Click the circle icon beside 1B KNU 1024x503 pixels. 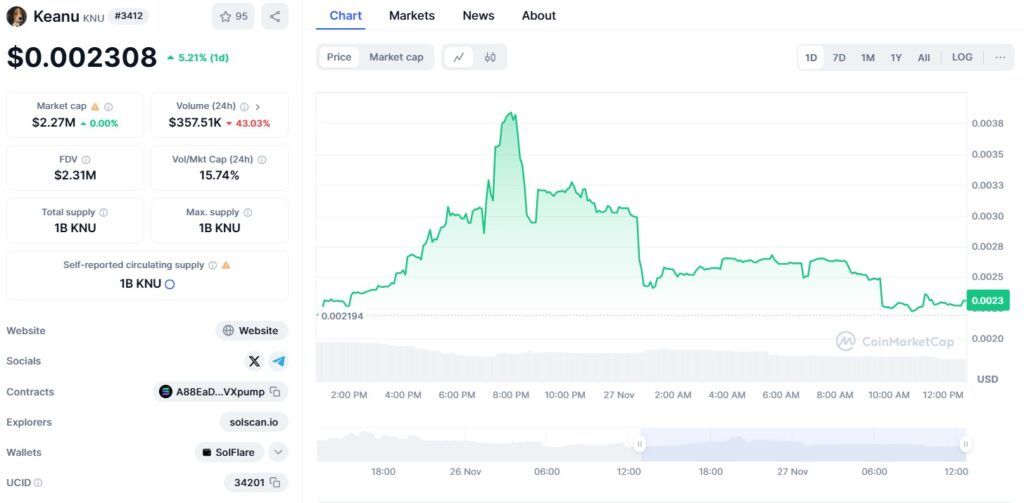pyautogui.click(x=170, y=284)
